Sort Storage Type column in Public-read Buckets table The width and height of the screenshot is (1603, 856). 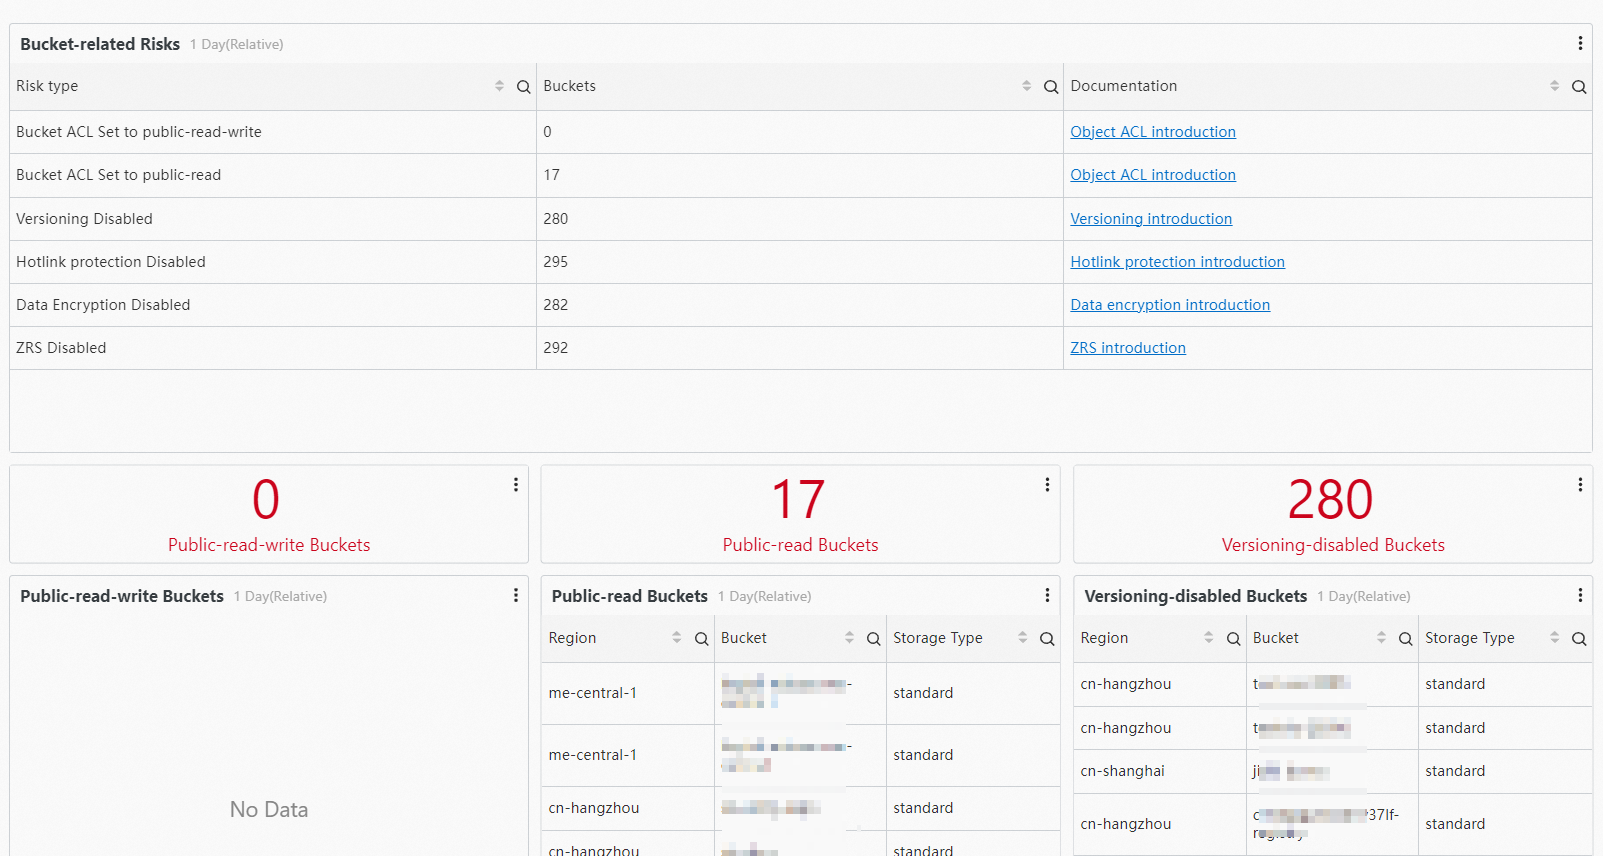pyautogui.click(x=1022, y=638)
